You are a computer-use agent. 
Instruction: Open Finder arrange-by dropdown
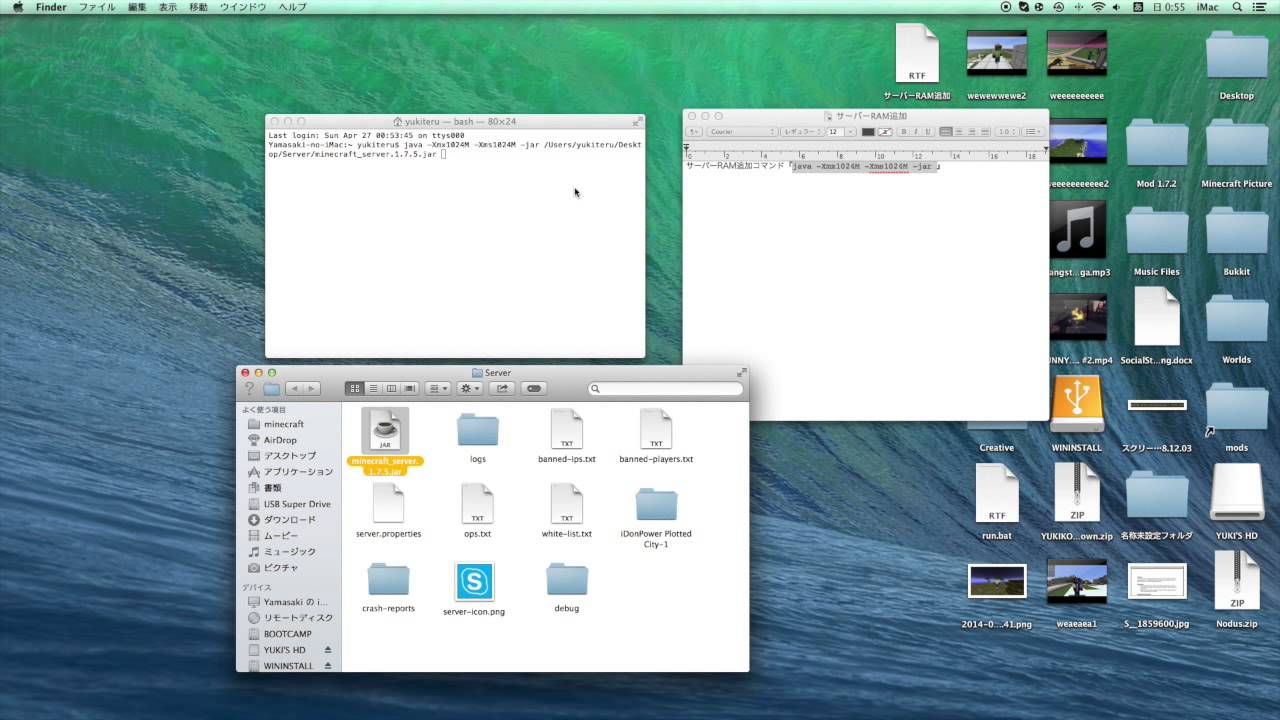tap(438, 388)
